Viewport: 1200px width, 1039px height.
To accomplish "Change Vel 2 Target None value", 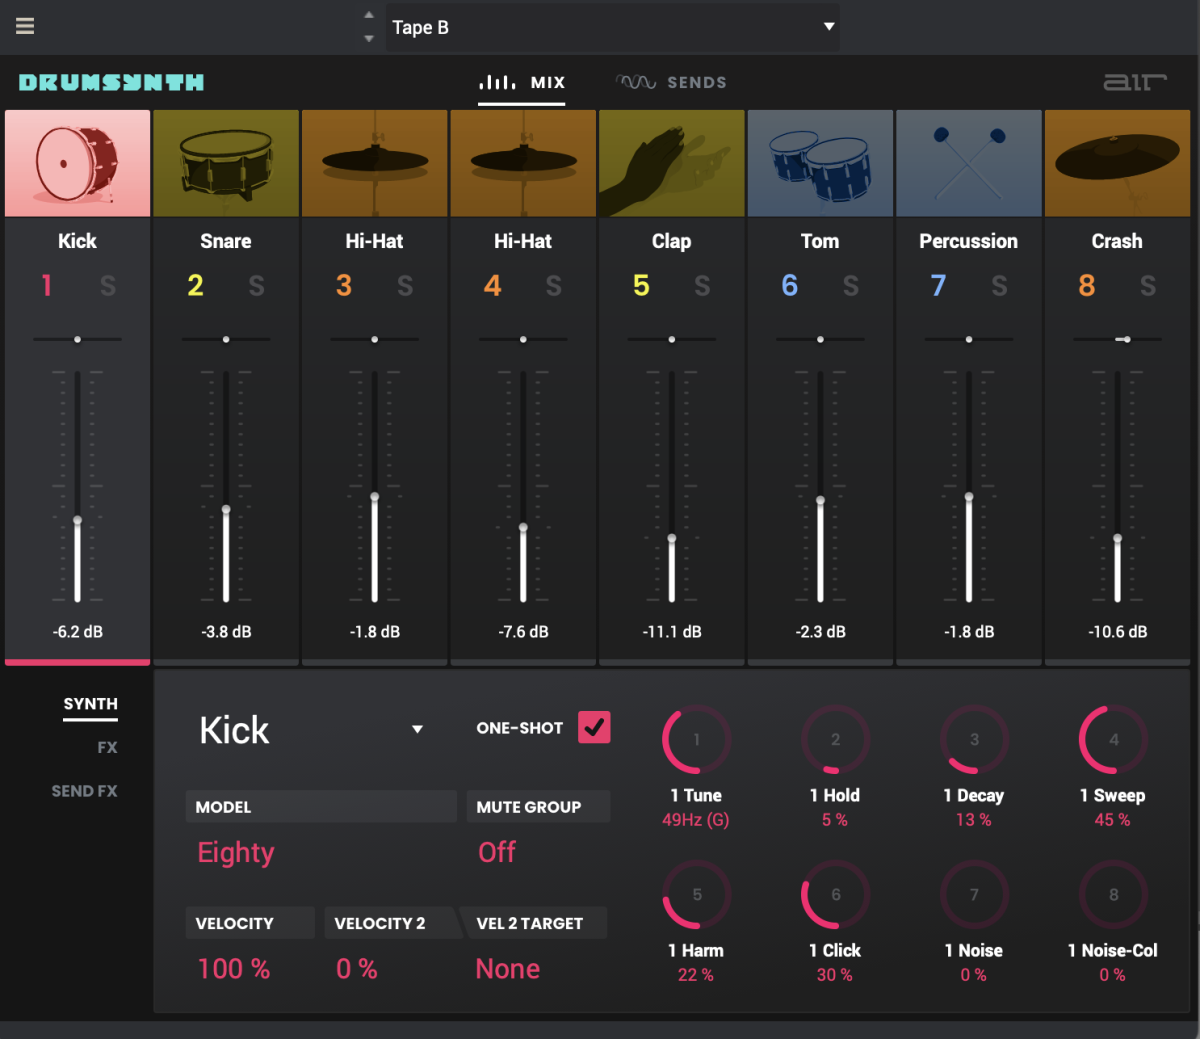I will pos(508,968).
